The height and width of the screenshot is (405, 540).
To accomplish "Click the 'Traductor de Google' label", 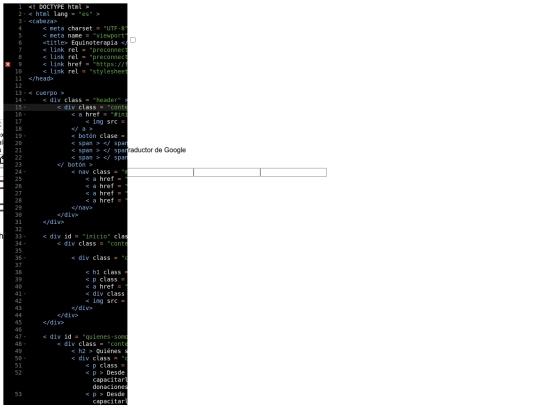I will tap(156, 150).
